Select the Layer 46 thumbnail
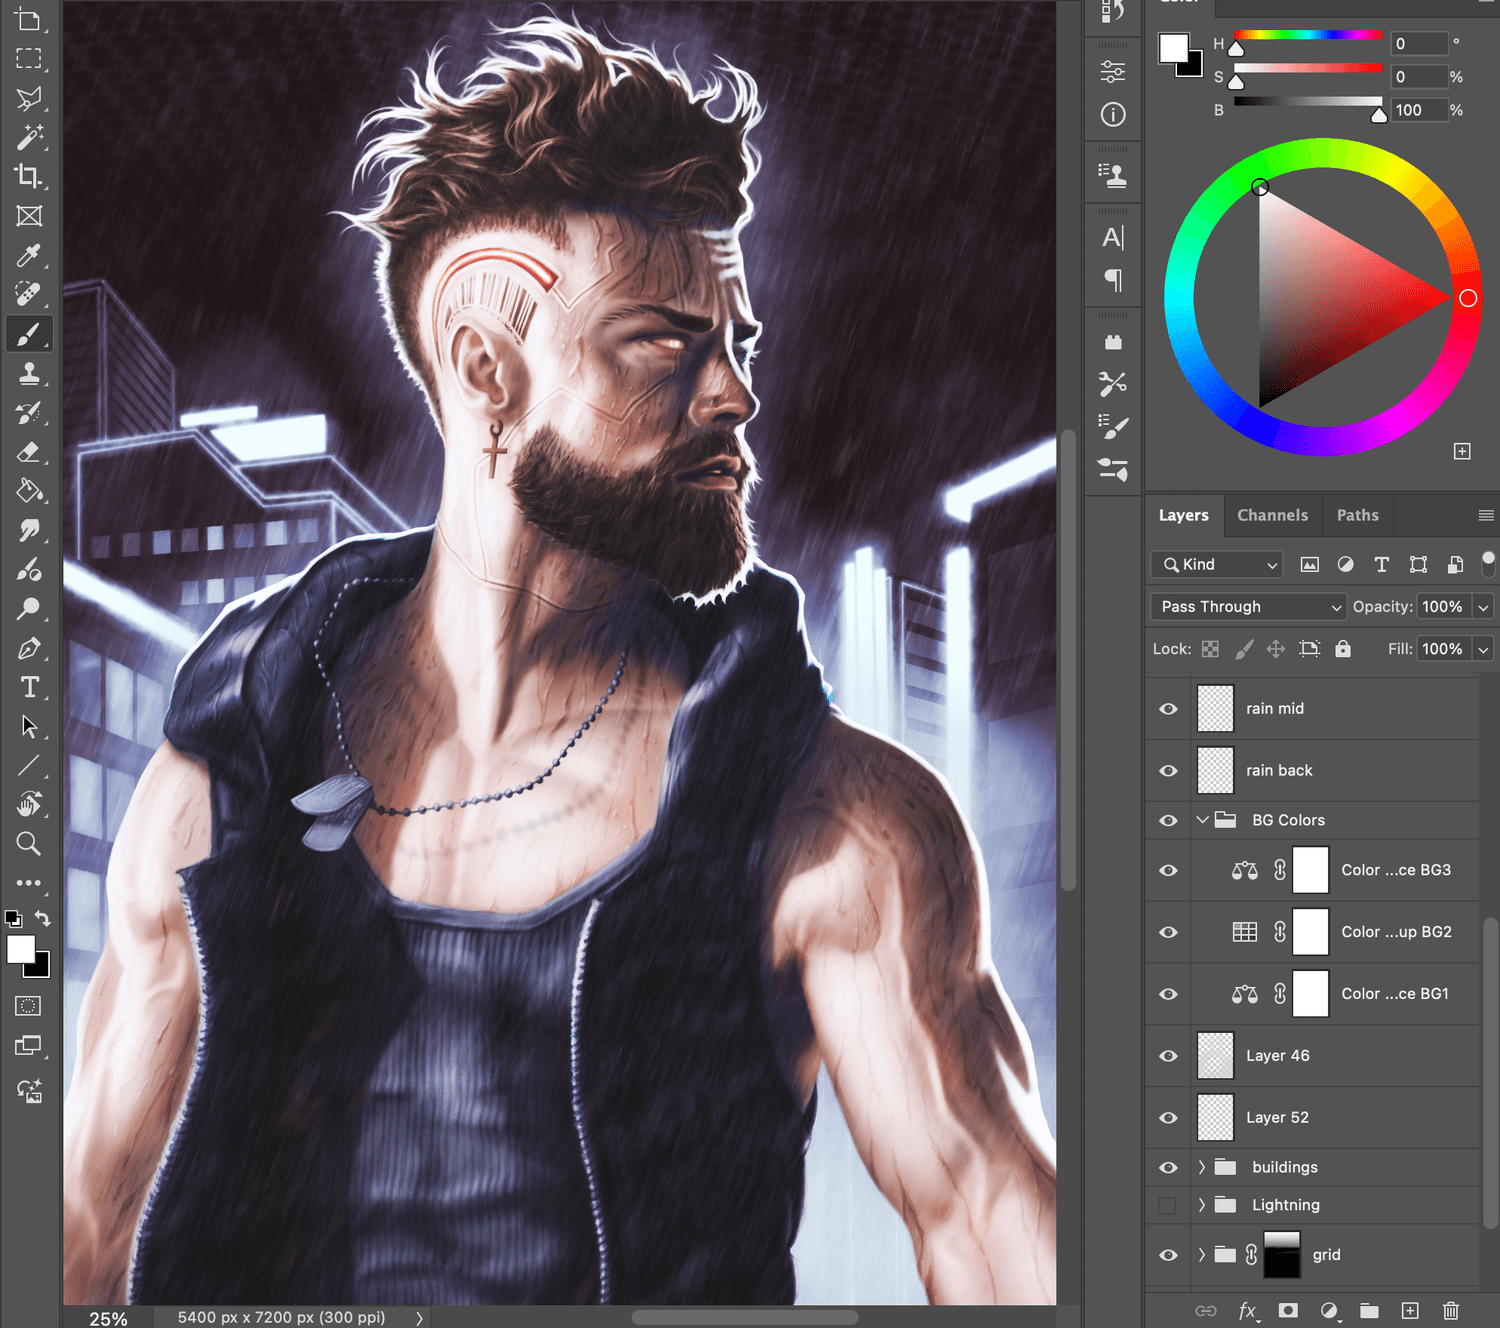Viewport: 1500px width, 1328px height. (x=1215, y=1056)
